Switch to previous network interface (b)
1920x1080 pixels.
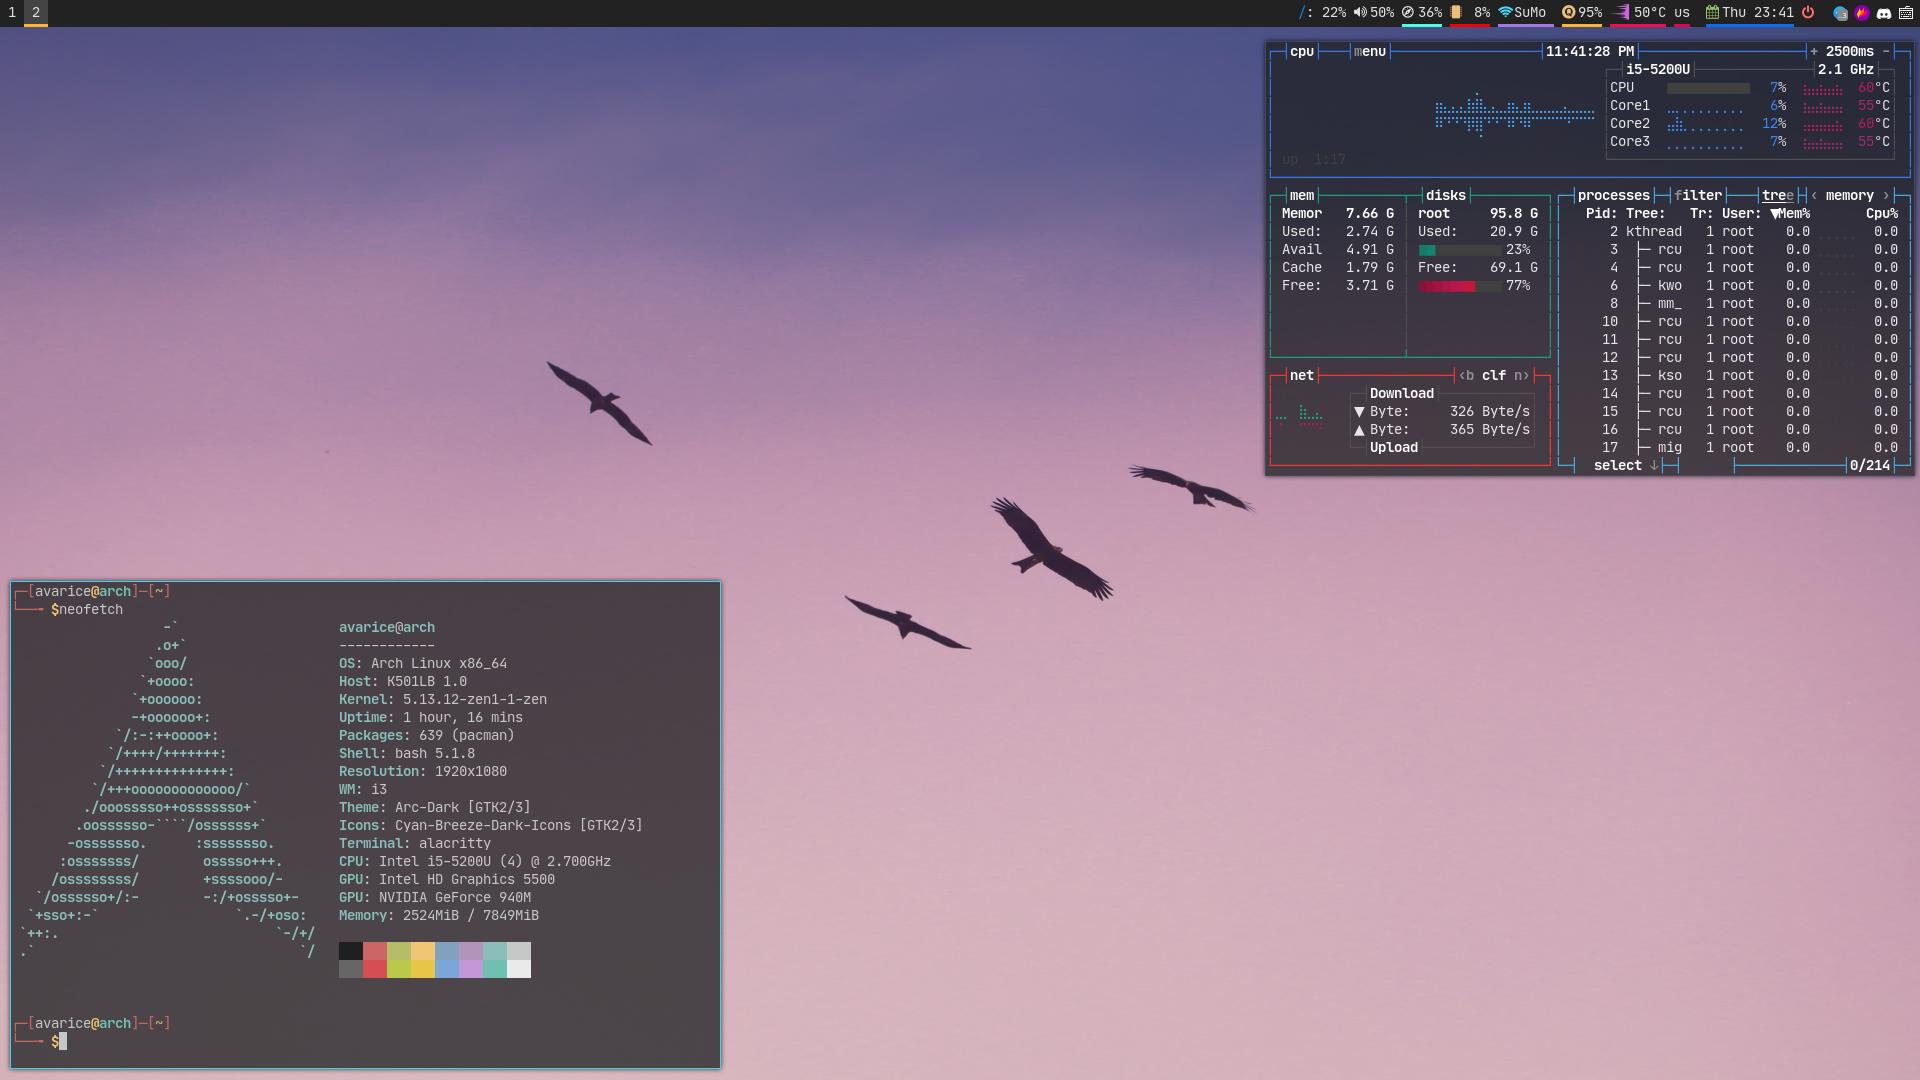click(x=1466, y=376)
